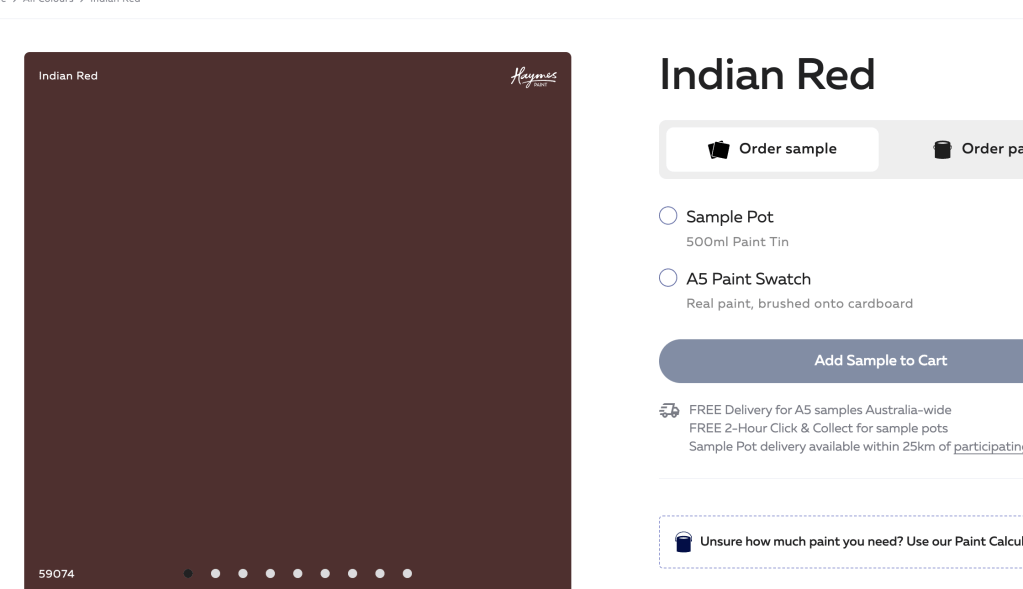Go to the second carousel slide dot
Image resolution: width=1023 pixels, height=589 pixels.
215,574
